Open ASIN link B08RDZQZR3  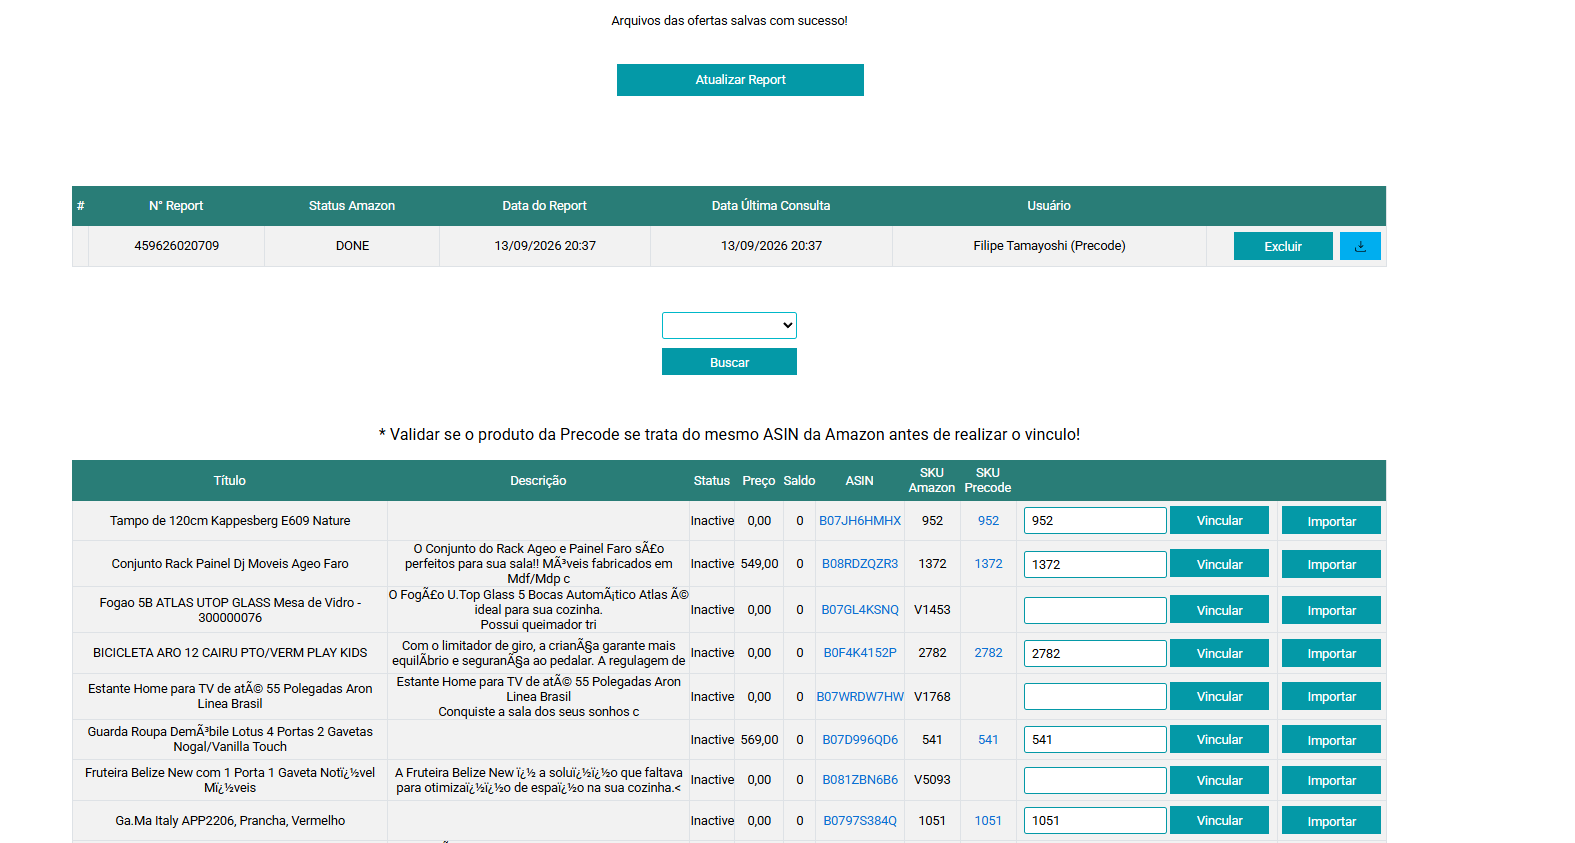pos(860,564)
